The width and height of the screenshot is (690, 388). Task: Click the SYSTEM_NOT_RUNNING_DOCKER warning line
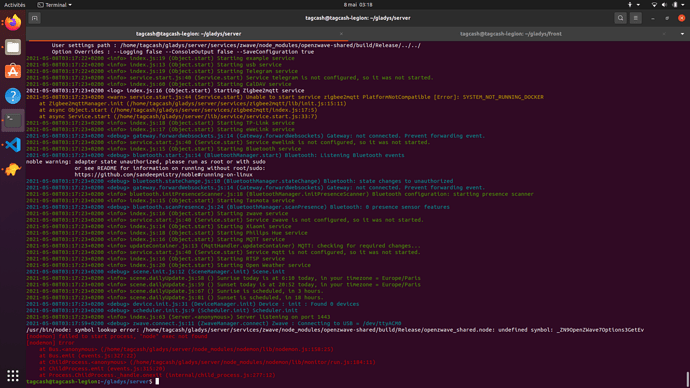285,97
